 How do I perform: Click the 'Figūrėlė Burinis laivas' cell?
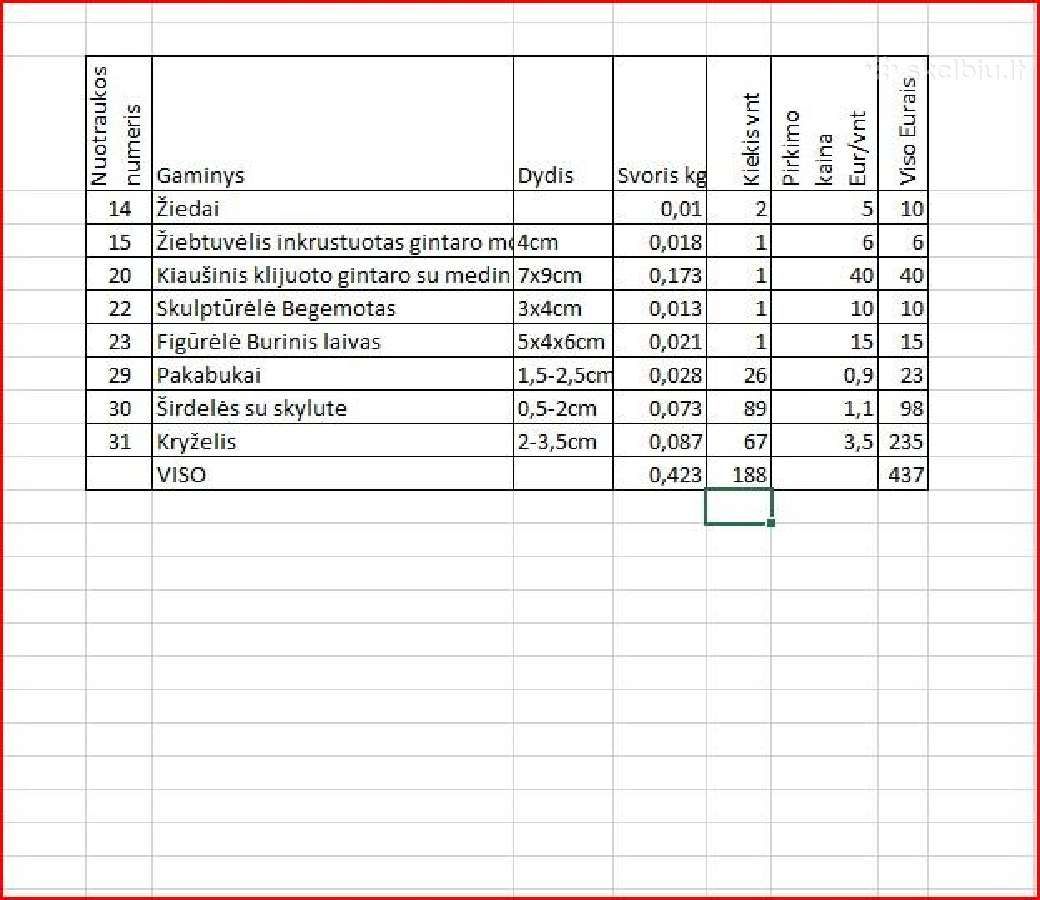coord(332,341)
